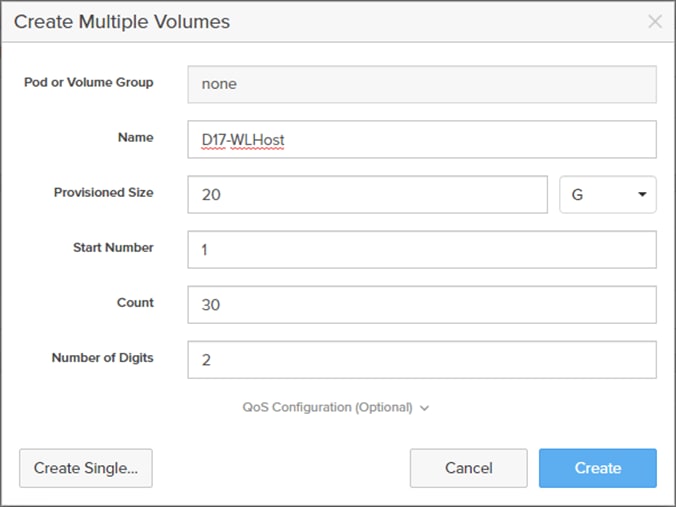
Task: Click the caret arrow in unit selector
Action: tap(642, 195)
